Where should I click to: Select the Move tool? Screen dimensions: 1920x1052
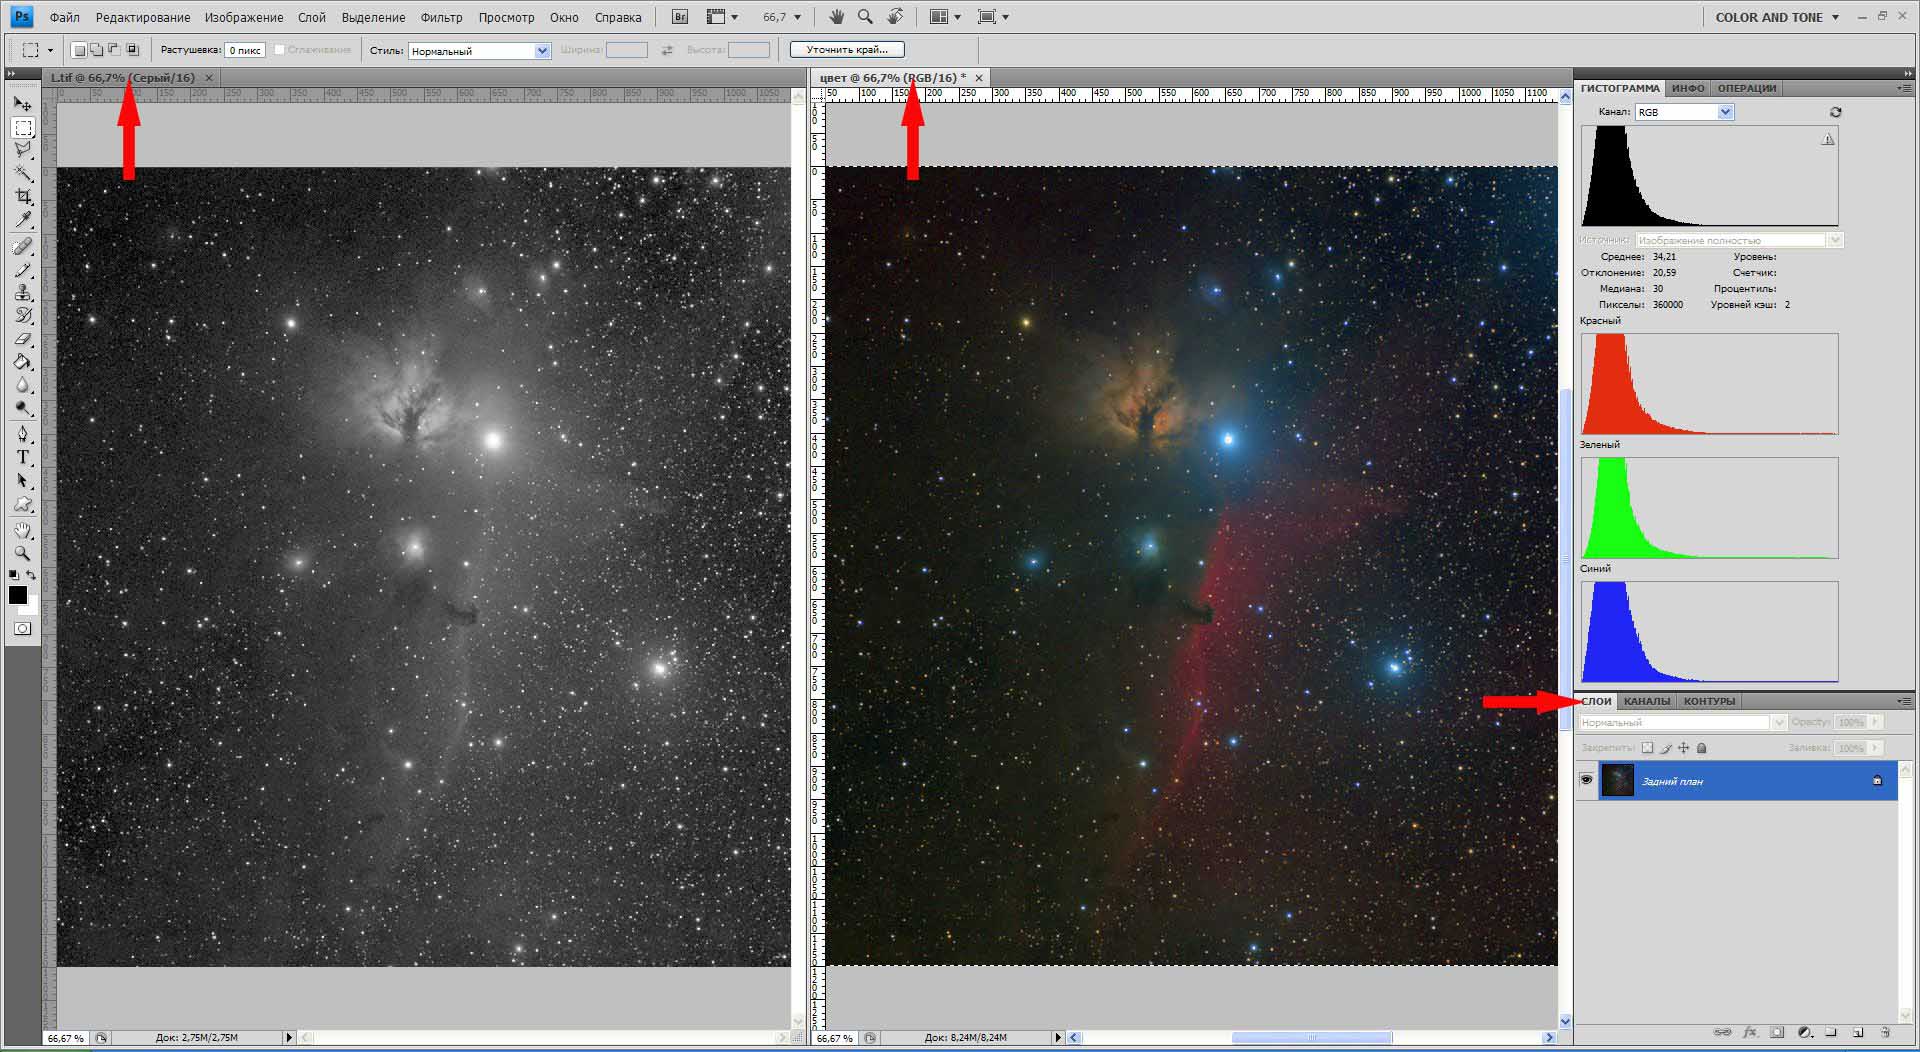(22, 104)
